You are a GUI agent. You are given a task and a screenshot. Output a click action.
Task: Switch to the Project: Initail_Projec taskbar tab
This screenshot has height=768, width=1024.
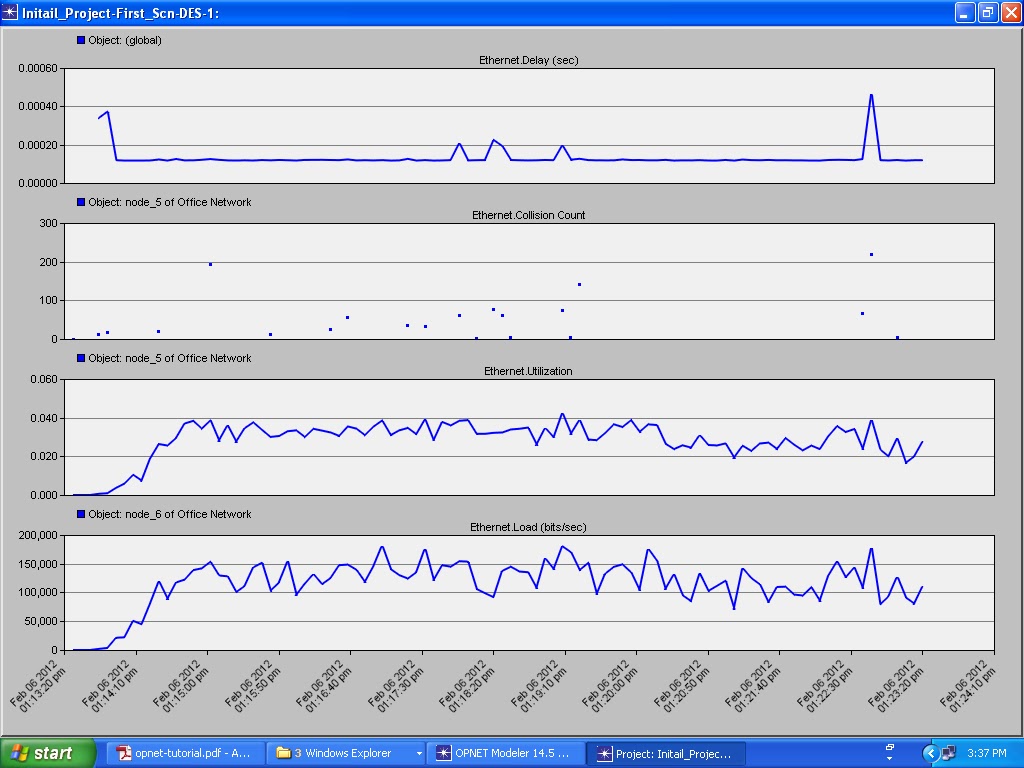pyautogui.click(x=665, y=753)
